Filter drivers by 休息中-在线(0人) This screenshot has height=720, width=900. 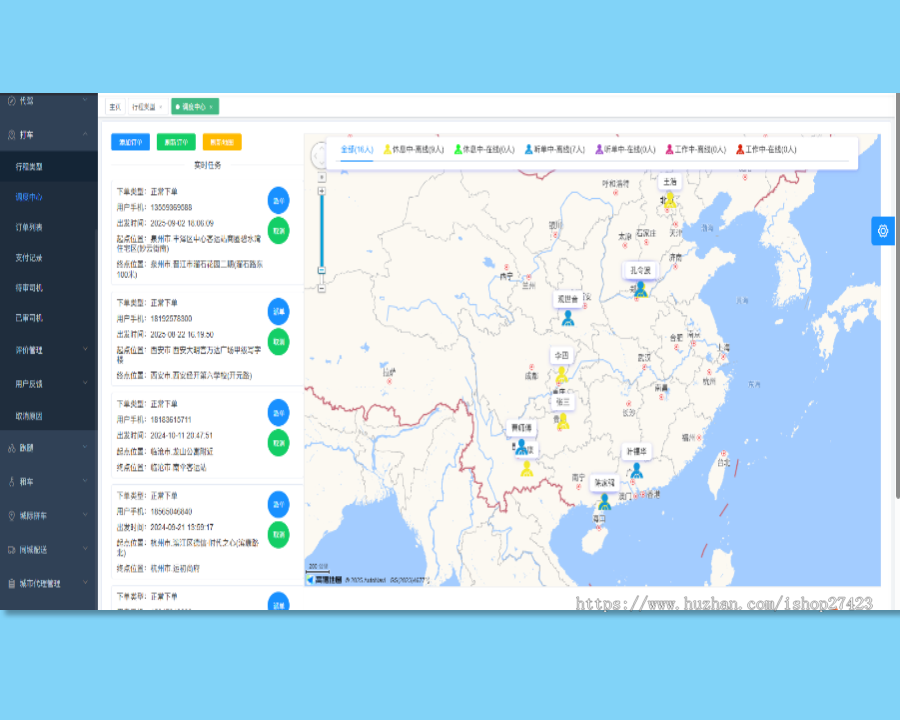[484, 149]
